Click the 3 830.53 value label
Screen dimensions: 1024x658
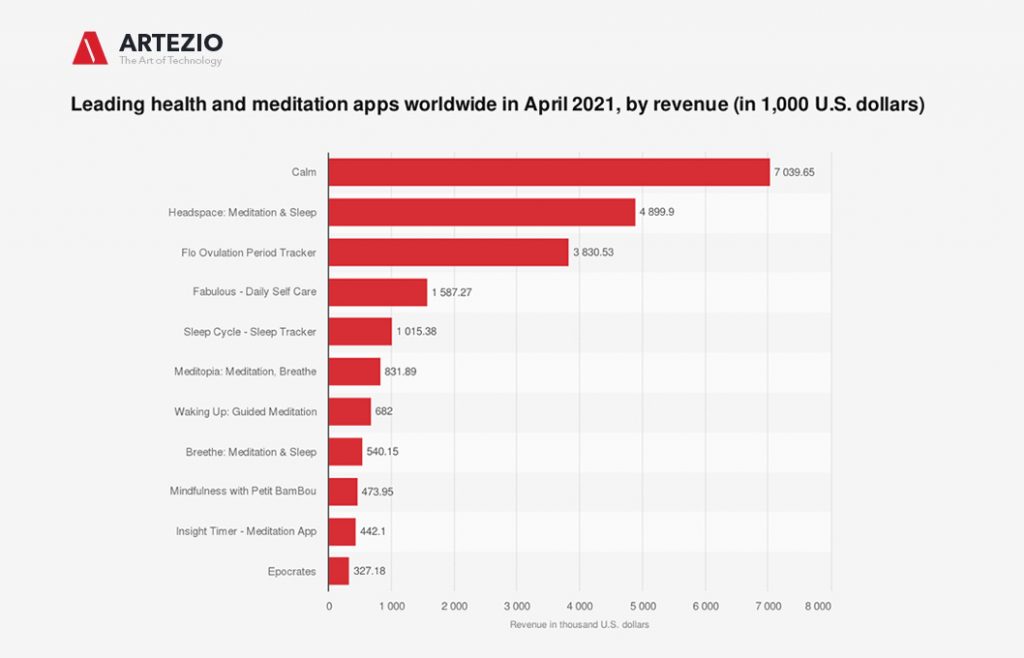tap(593, 252)
